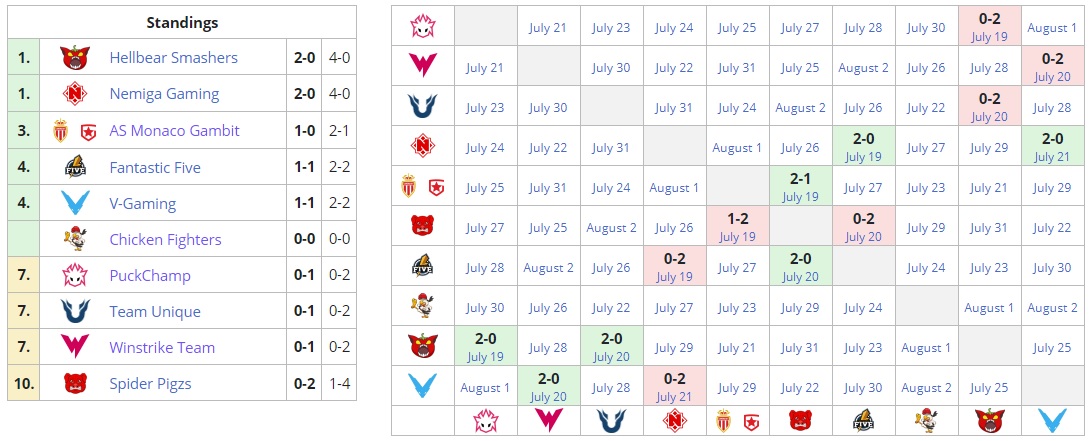Click the Spider Pigzs logo in Standings
Image resolution: width=1092 pixels, height=441 pixels.
click(76, 383)
